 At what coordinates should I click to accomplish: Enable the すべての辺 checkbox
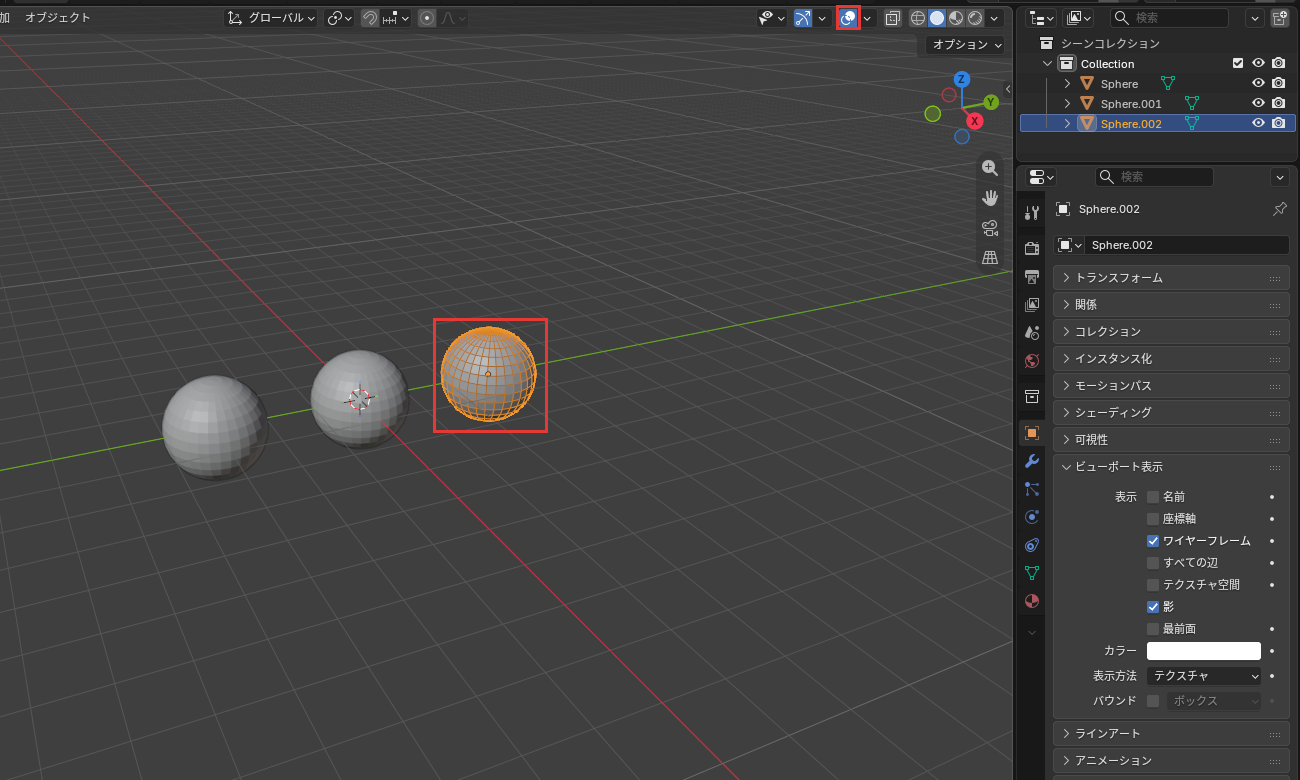coord(1153,563)
